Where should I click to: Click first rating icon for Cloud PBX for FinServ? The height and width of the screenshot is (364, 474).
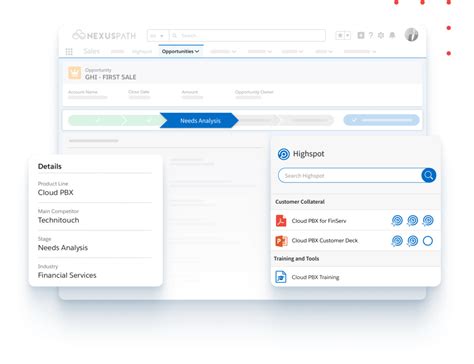pyautogui.click(x=397, y=220)
